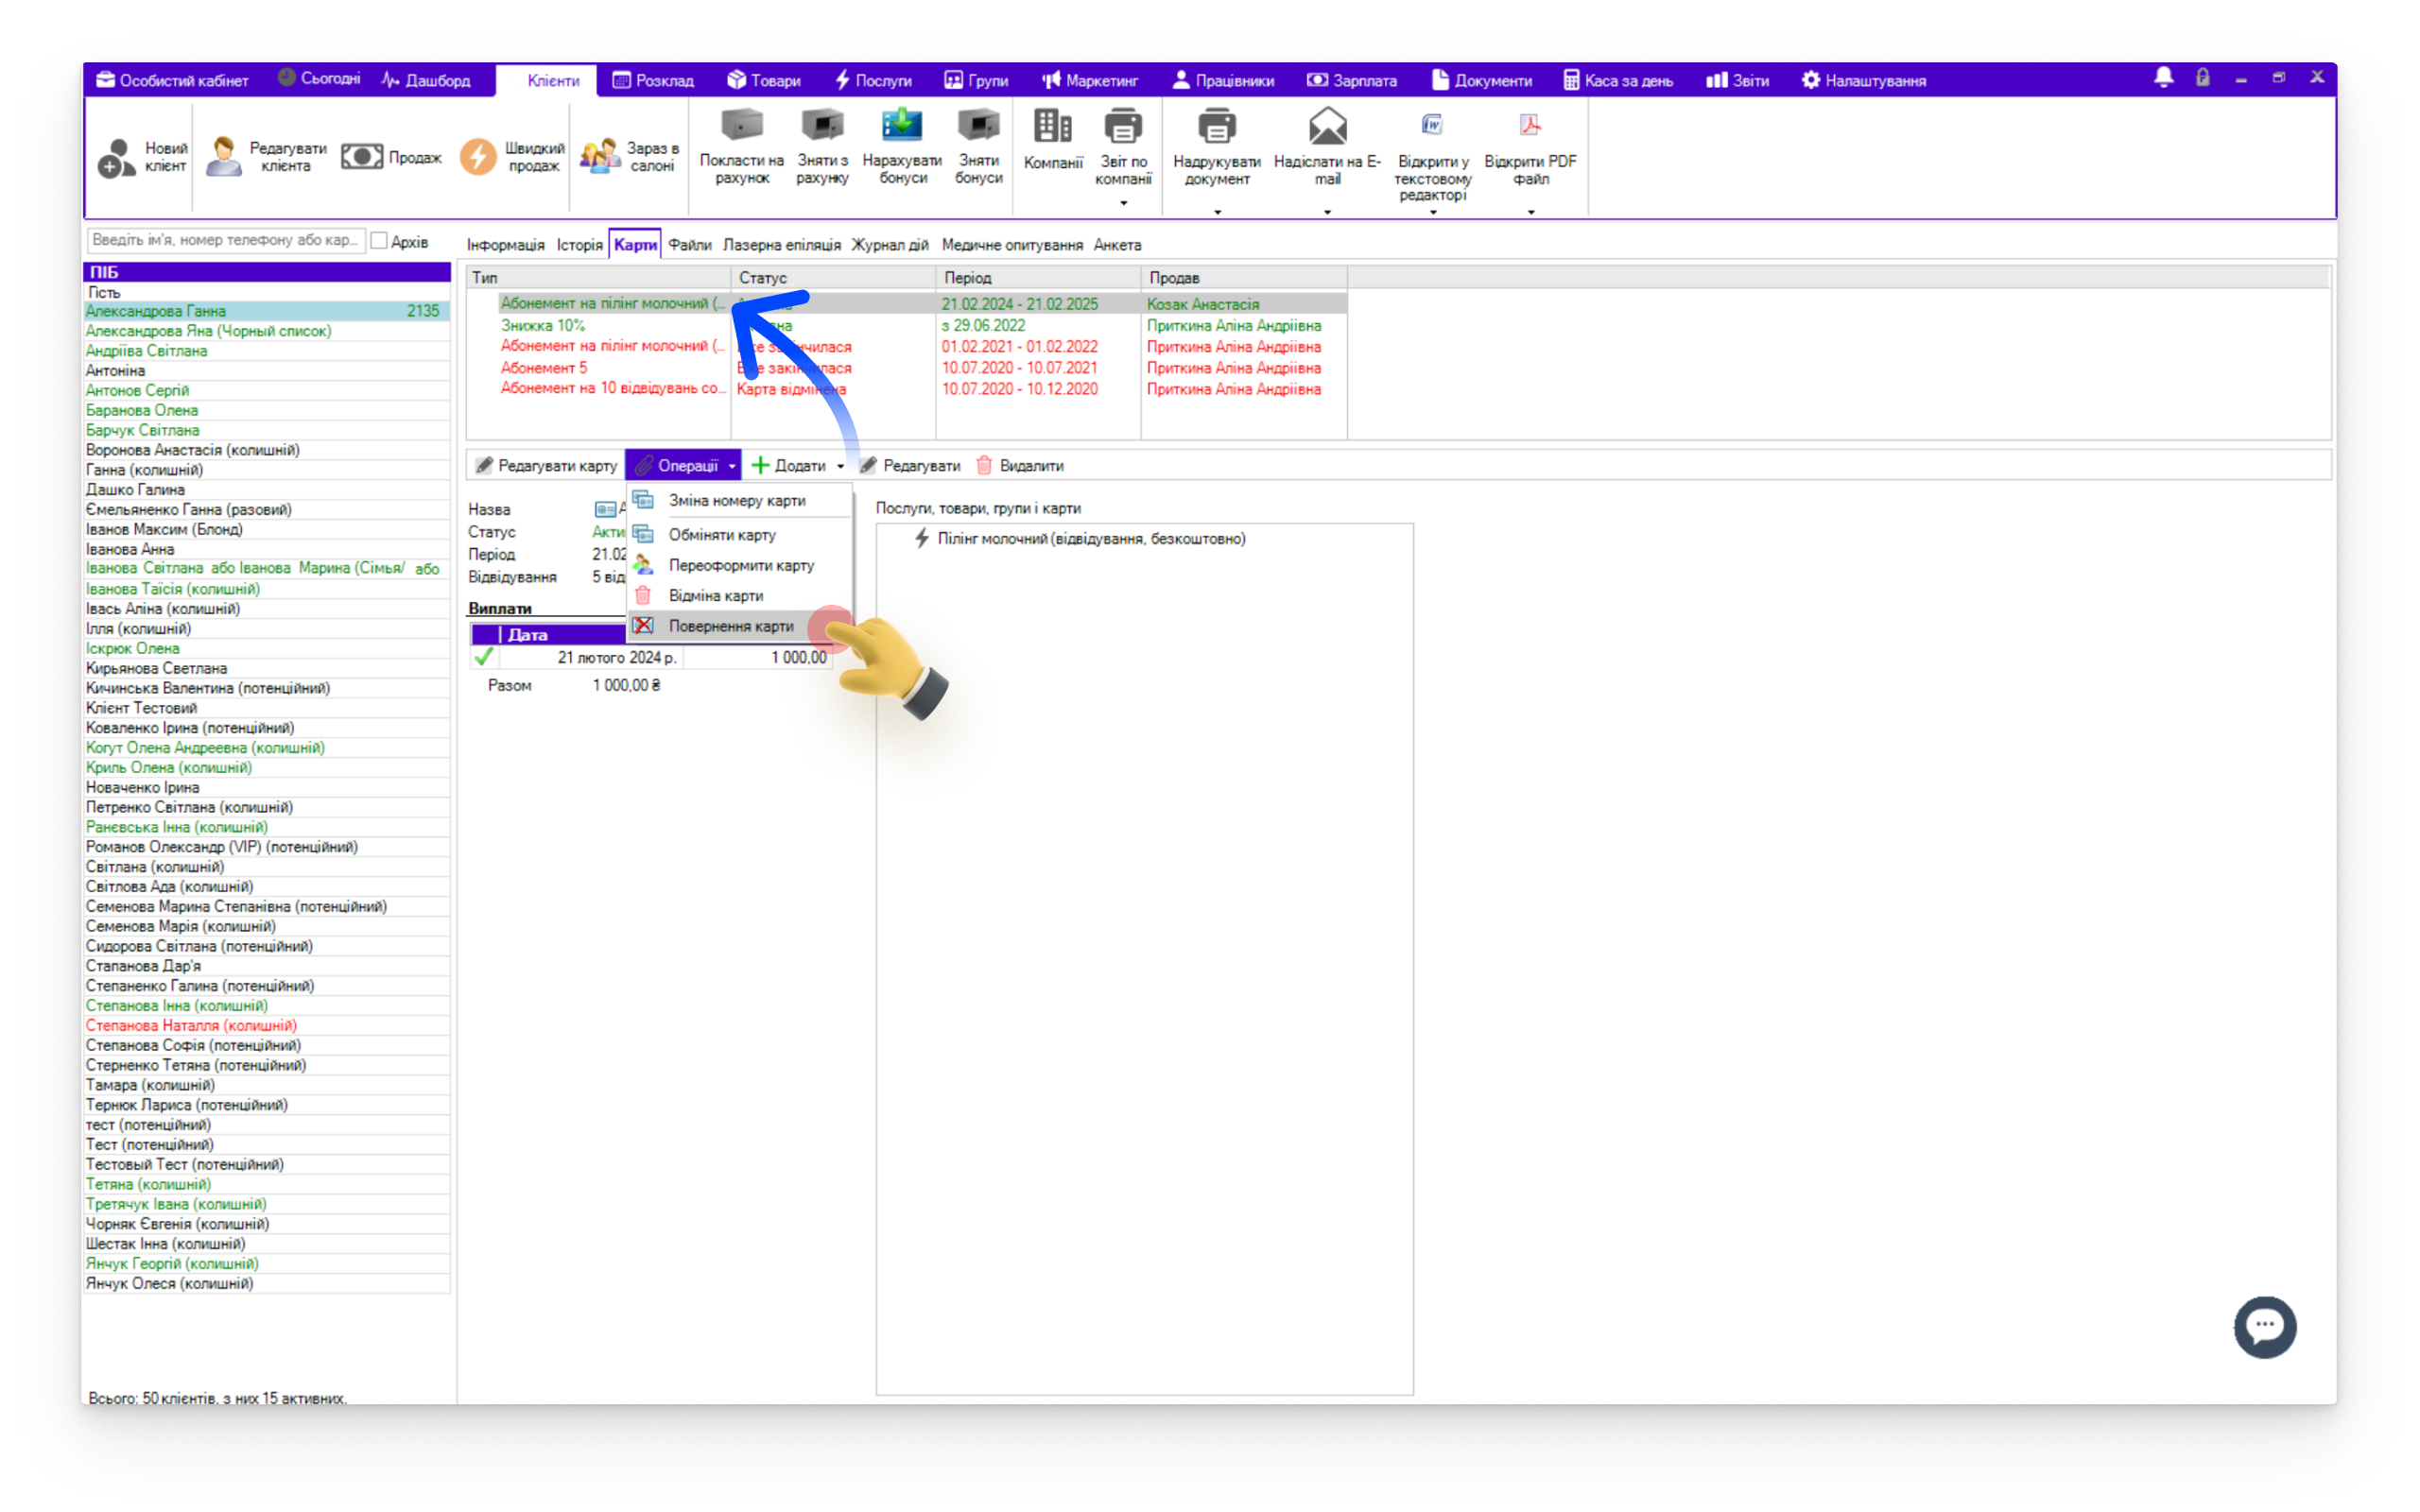Open Особистий кабінет tab
Screen dimensions: 2420x1512
point(172,80)
